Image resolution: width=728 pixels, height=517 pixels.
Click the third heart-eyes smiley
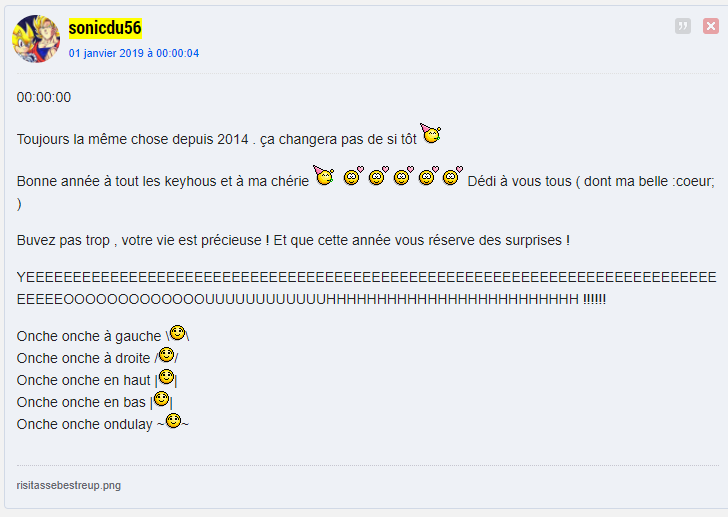coord(403,176)
